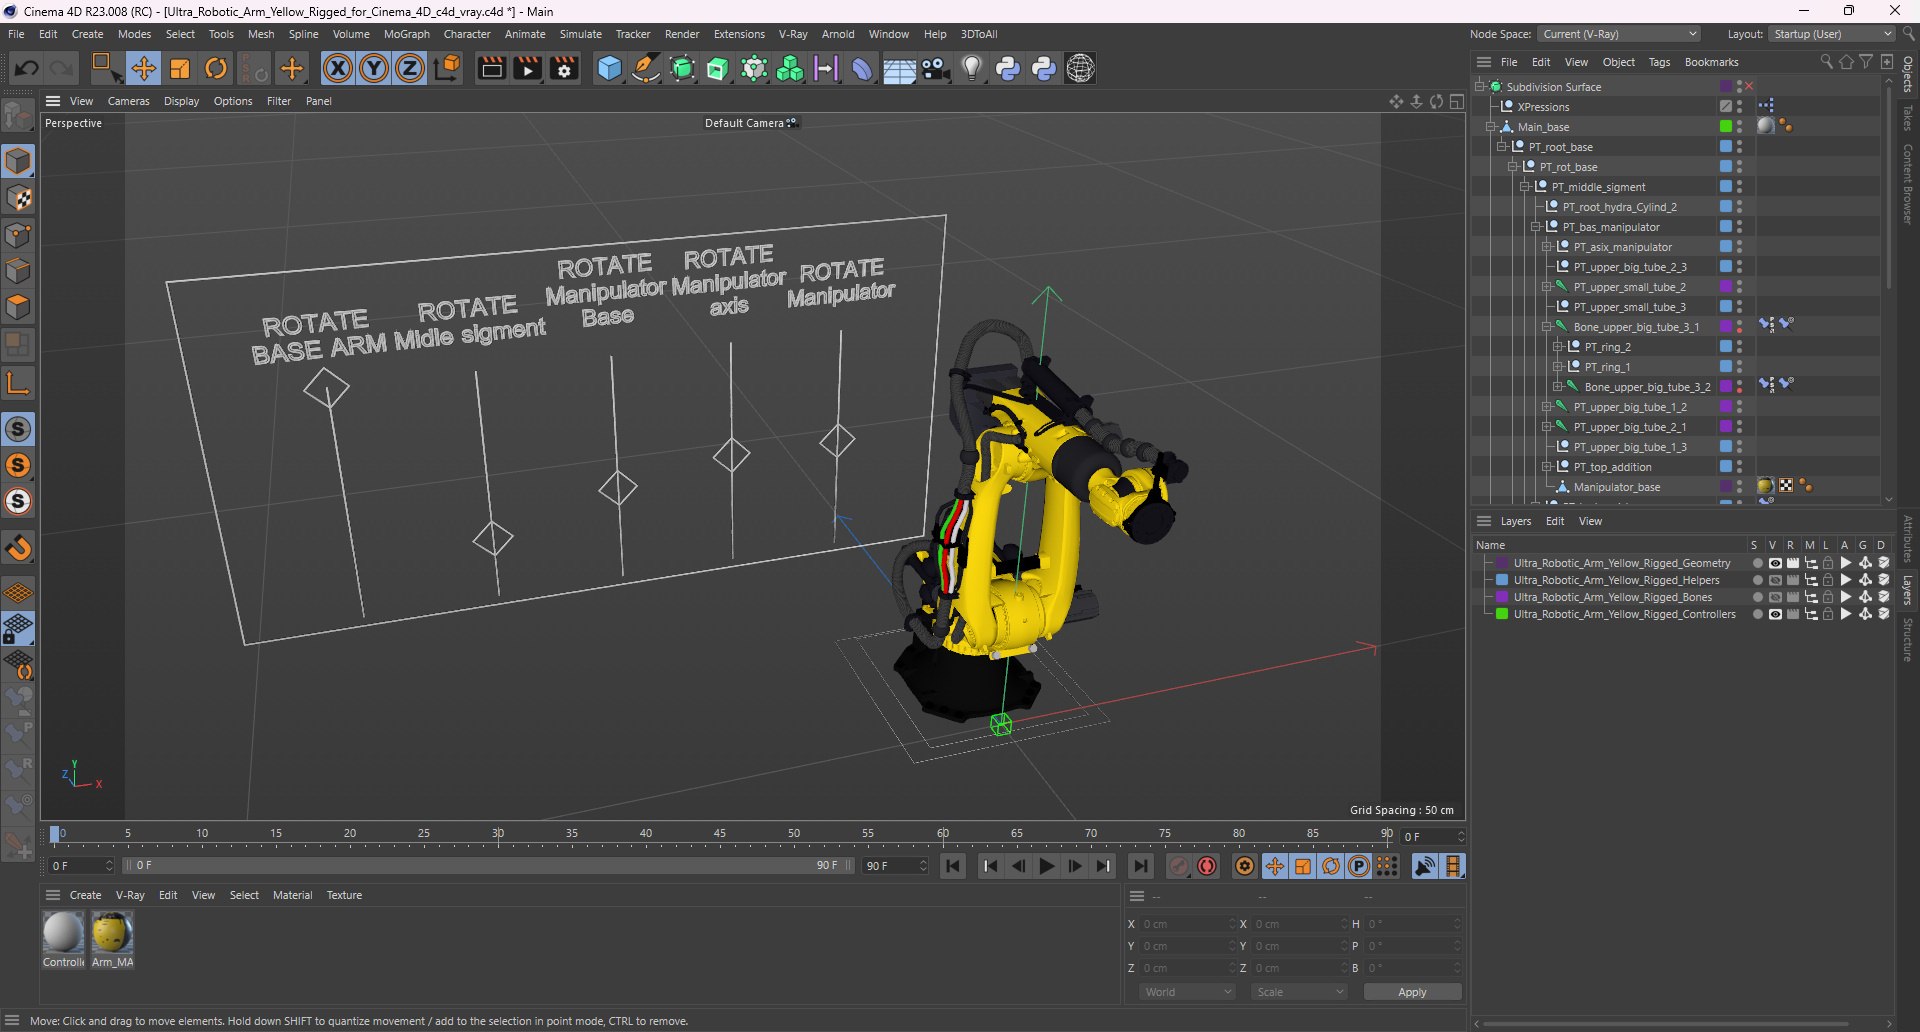The width and height of the screenshot is (1920, 1032).
Task: Open Layout dropdown Startup (User)
Action: pyautogui.click(x=1832, y=34)
